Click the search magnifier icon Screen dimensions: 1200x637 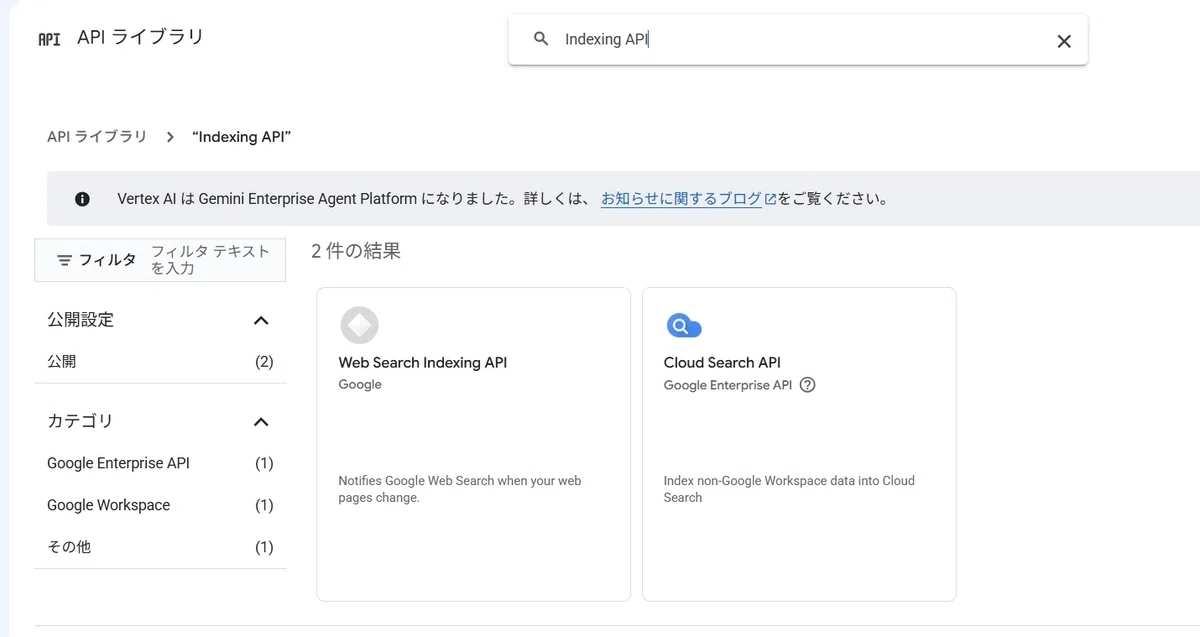[x=541, y=39]
